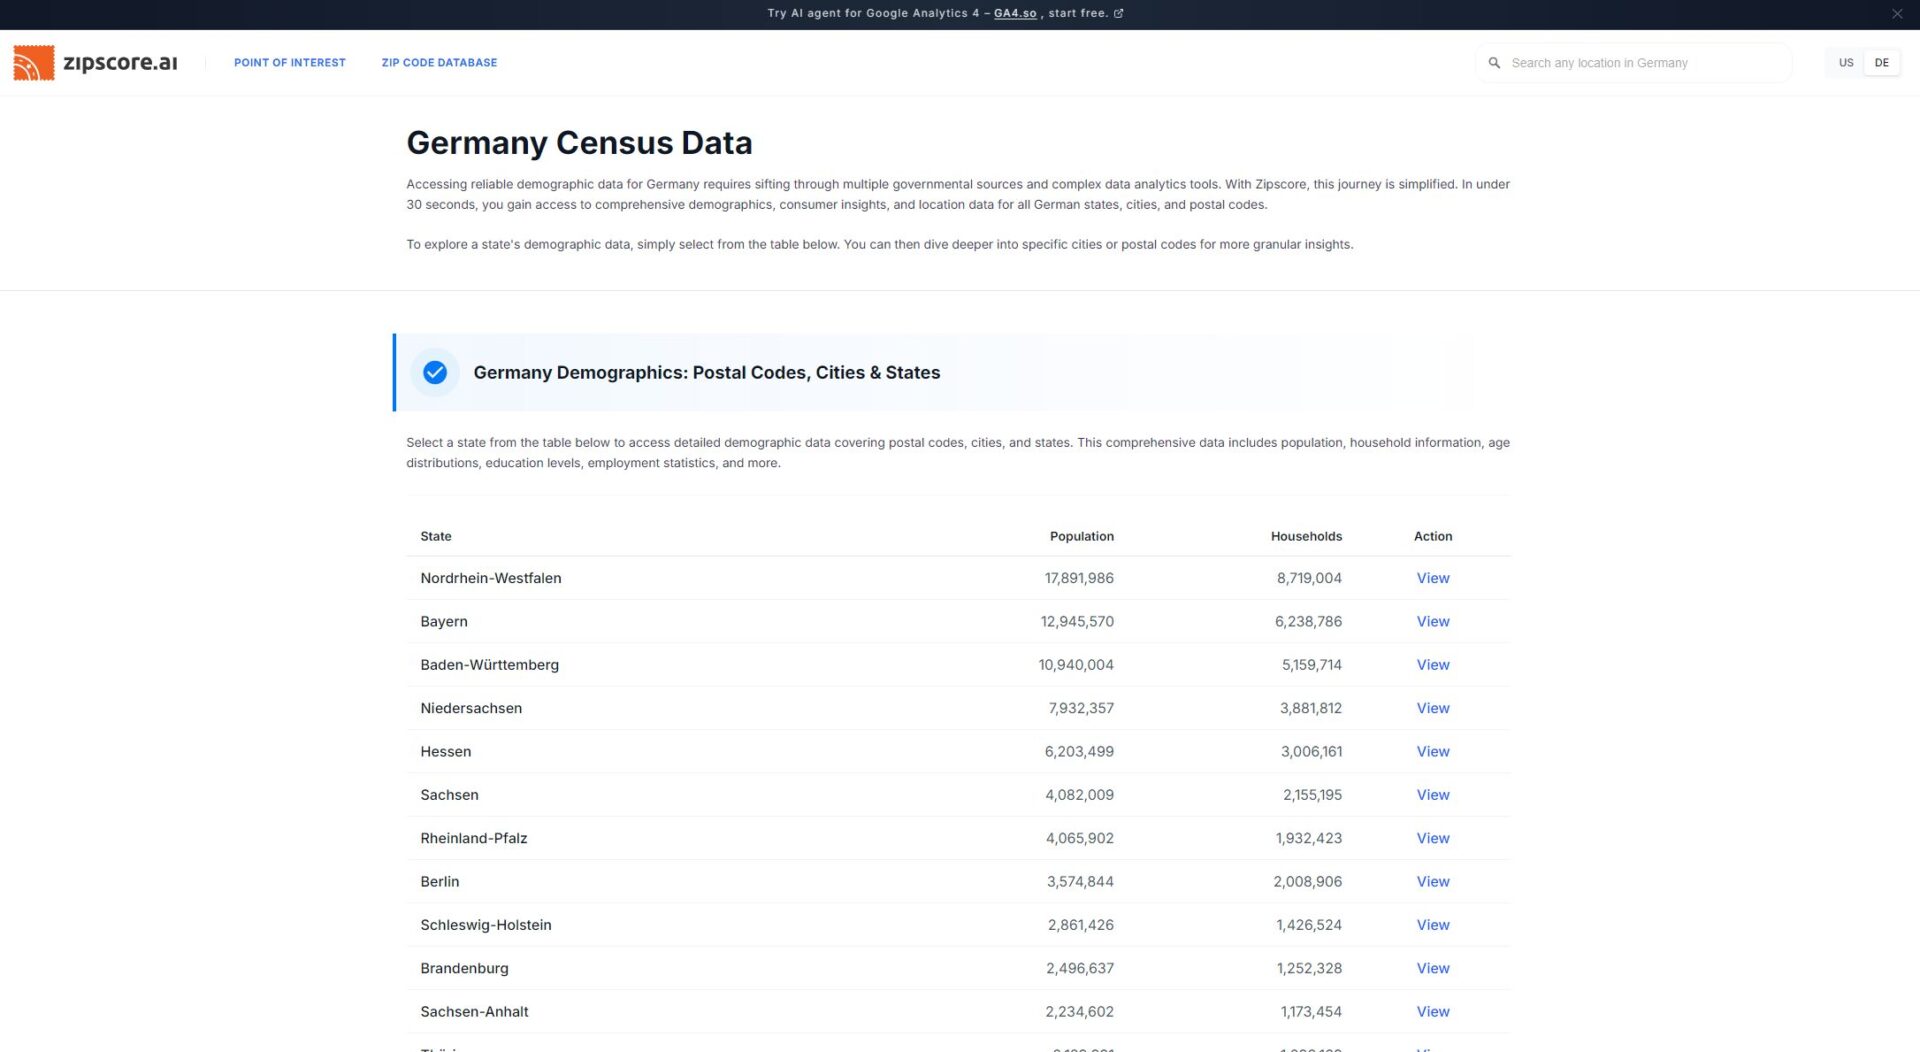1920x1052 pixels.
Task: Select DE country toggle option
Action: 1881,63
